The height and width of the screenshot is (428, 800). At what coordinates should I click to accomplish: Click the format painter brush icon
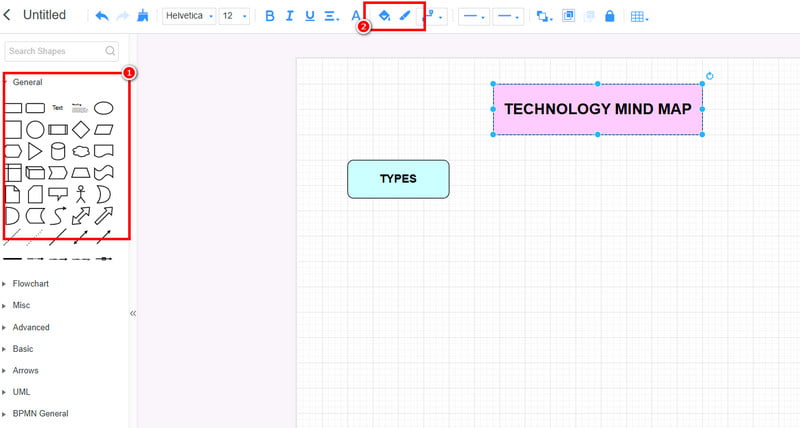(145, 16)
